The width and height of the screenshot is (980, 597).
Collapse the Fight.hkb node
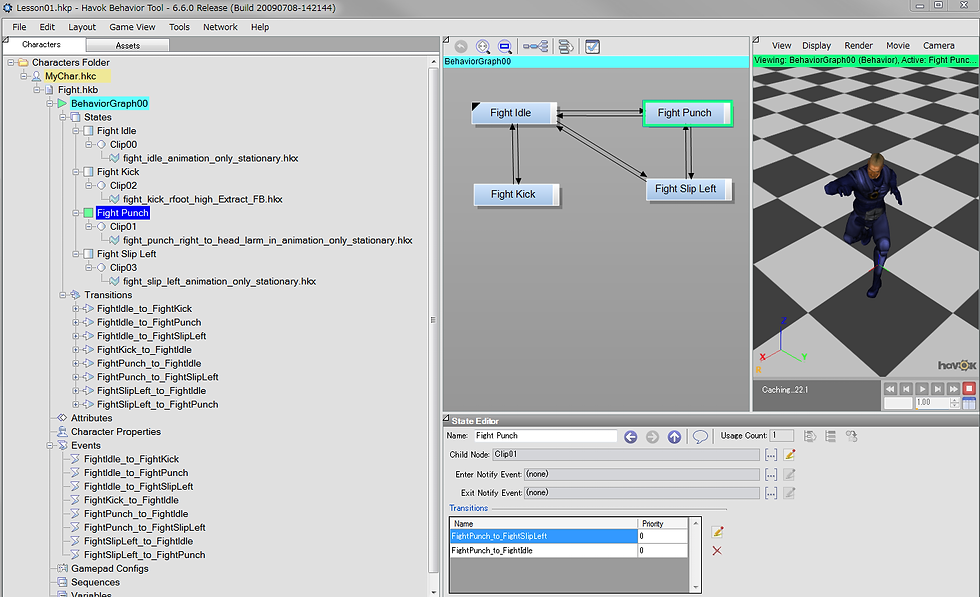tap(37, 90)
